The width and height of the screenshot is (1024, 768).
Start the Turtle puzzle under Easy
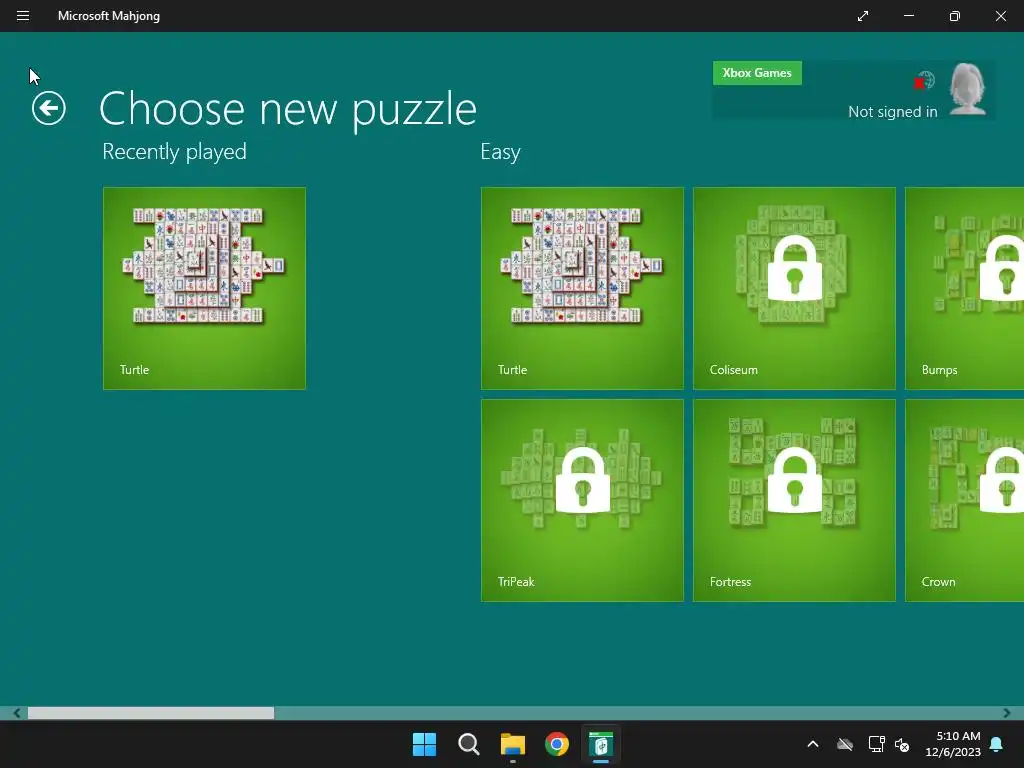[583, 289]
